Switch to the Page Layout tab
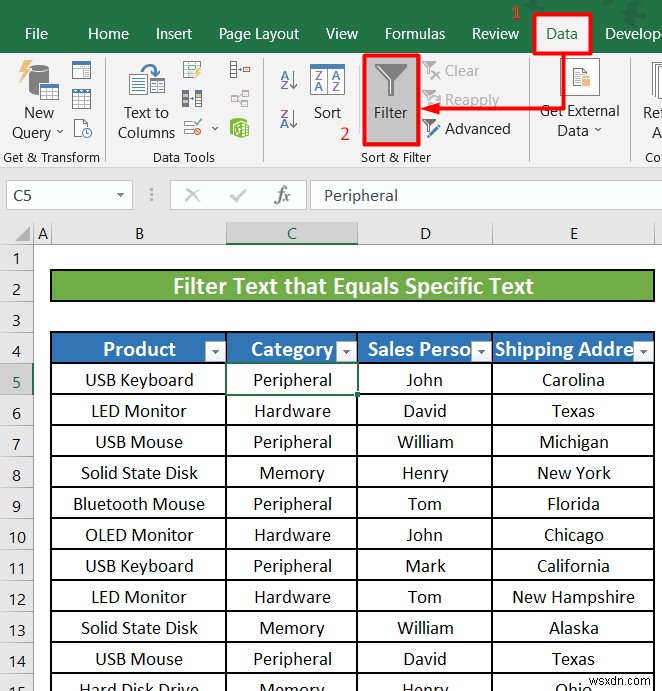The image size is (662, 691). click(259, 34)
